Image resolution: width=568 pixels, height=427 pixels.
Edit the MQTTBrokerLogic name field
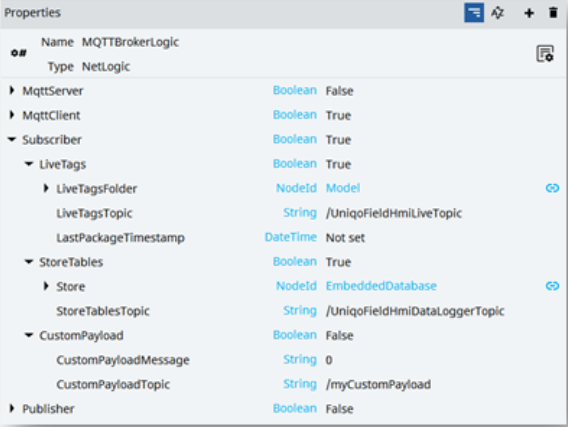130,42
